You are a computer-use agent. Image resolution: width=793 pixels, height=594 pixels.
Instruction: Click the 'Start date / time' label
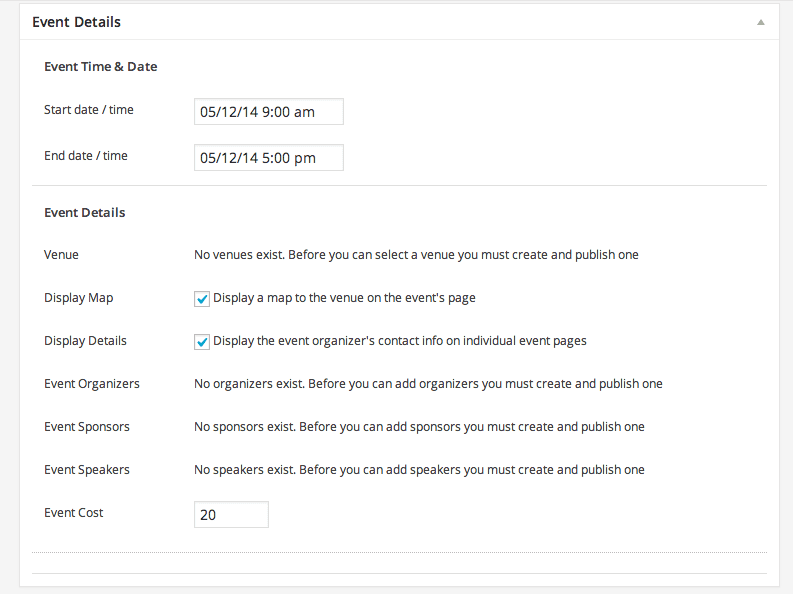(x=89, y=110)
